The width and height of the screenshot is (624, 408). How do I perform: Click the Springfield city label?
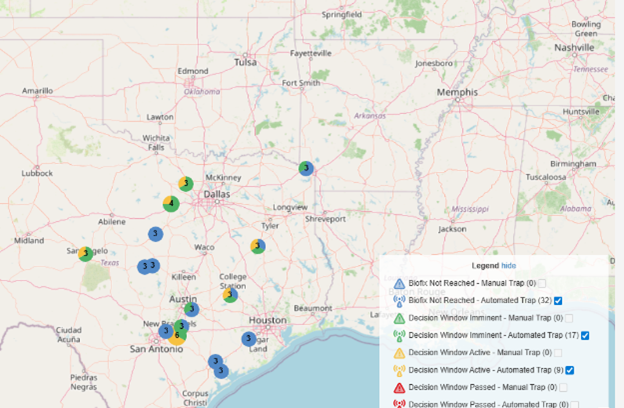[x=342, y=14]
